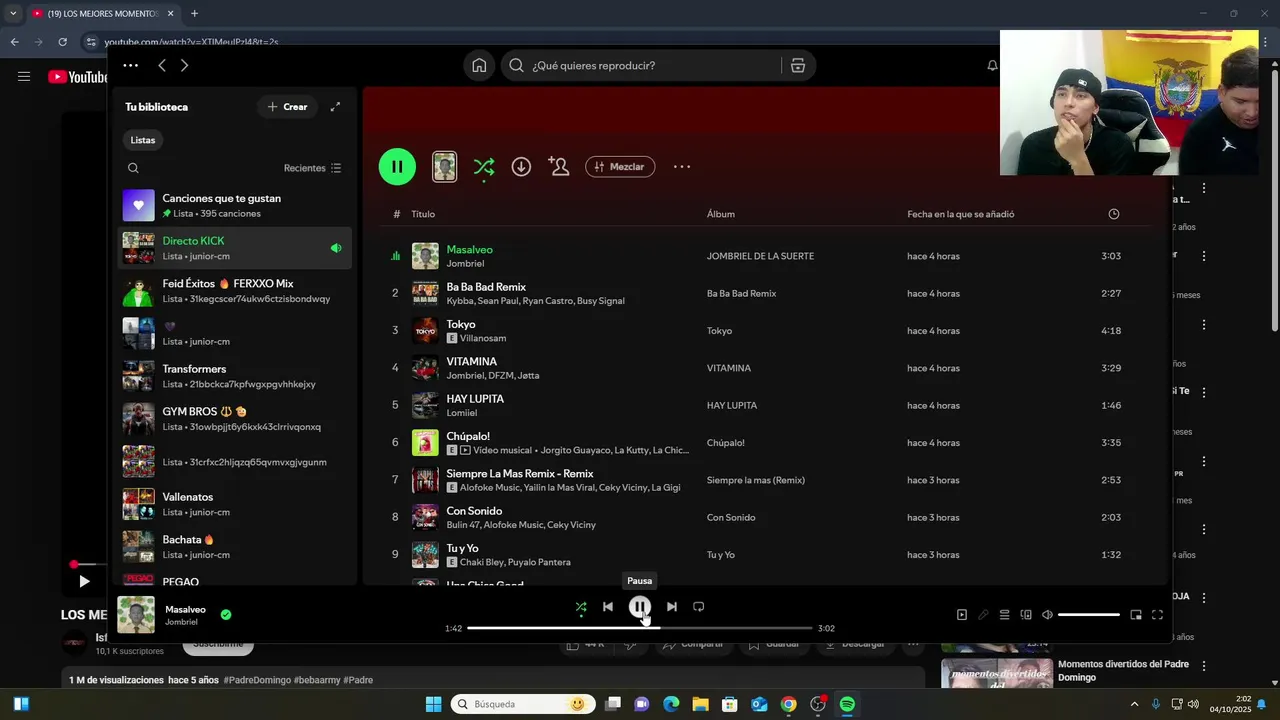Click the Crear button in library
The height and width of the screenshot is (720, 1280).
click(x=287, y=107)
